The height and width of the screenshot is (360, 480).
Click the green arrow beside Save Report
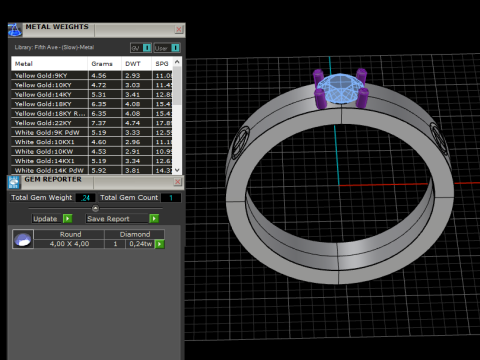coord(154,219)
